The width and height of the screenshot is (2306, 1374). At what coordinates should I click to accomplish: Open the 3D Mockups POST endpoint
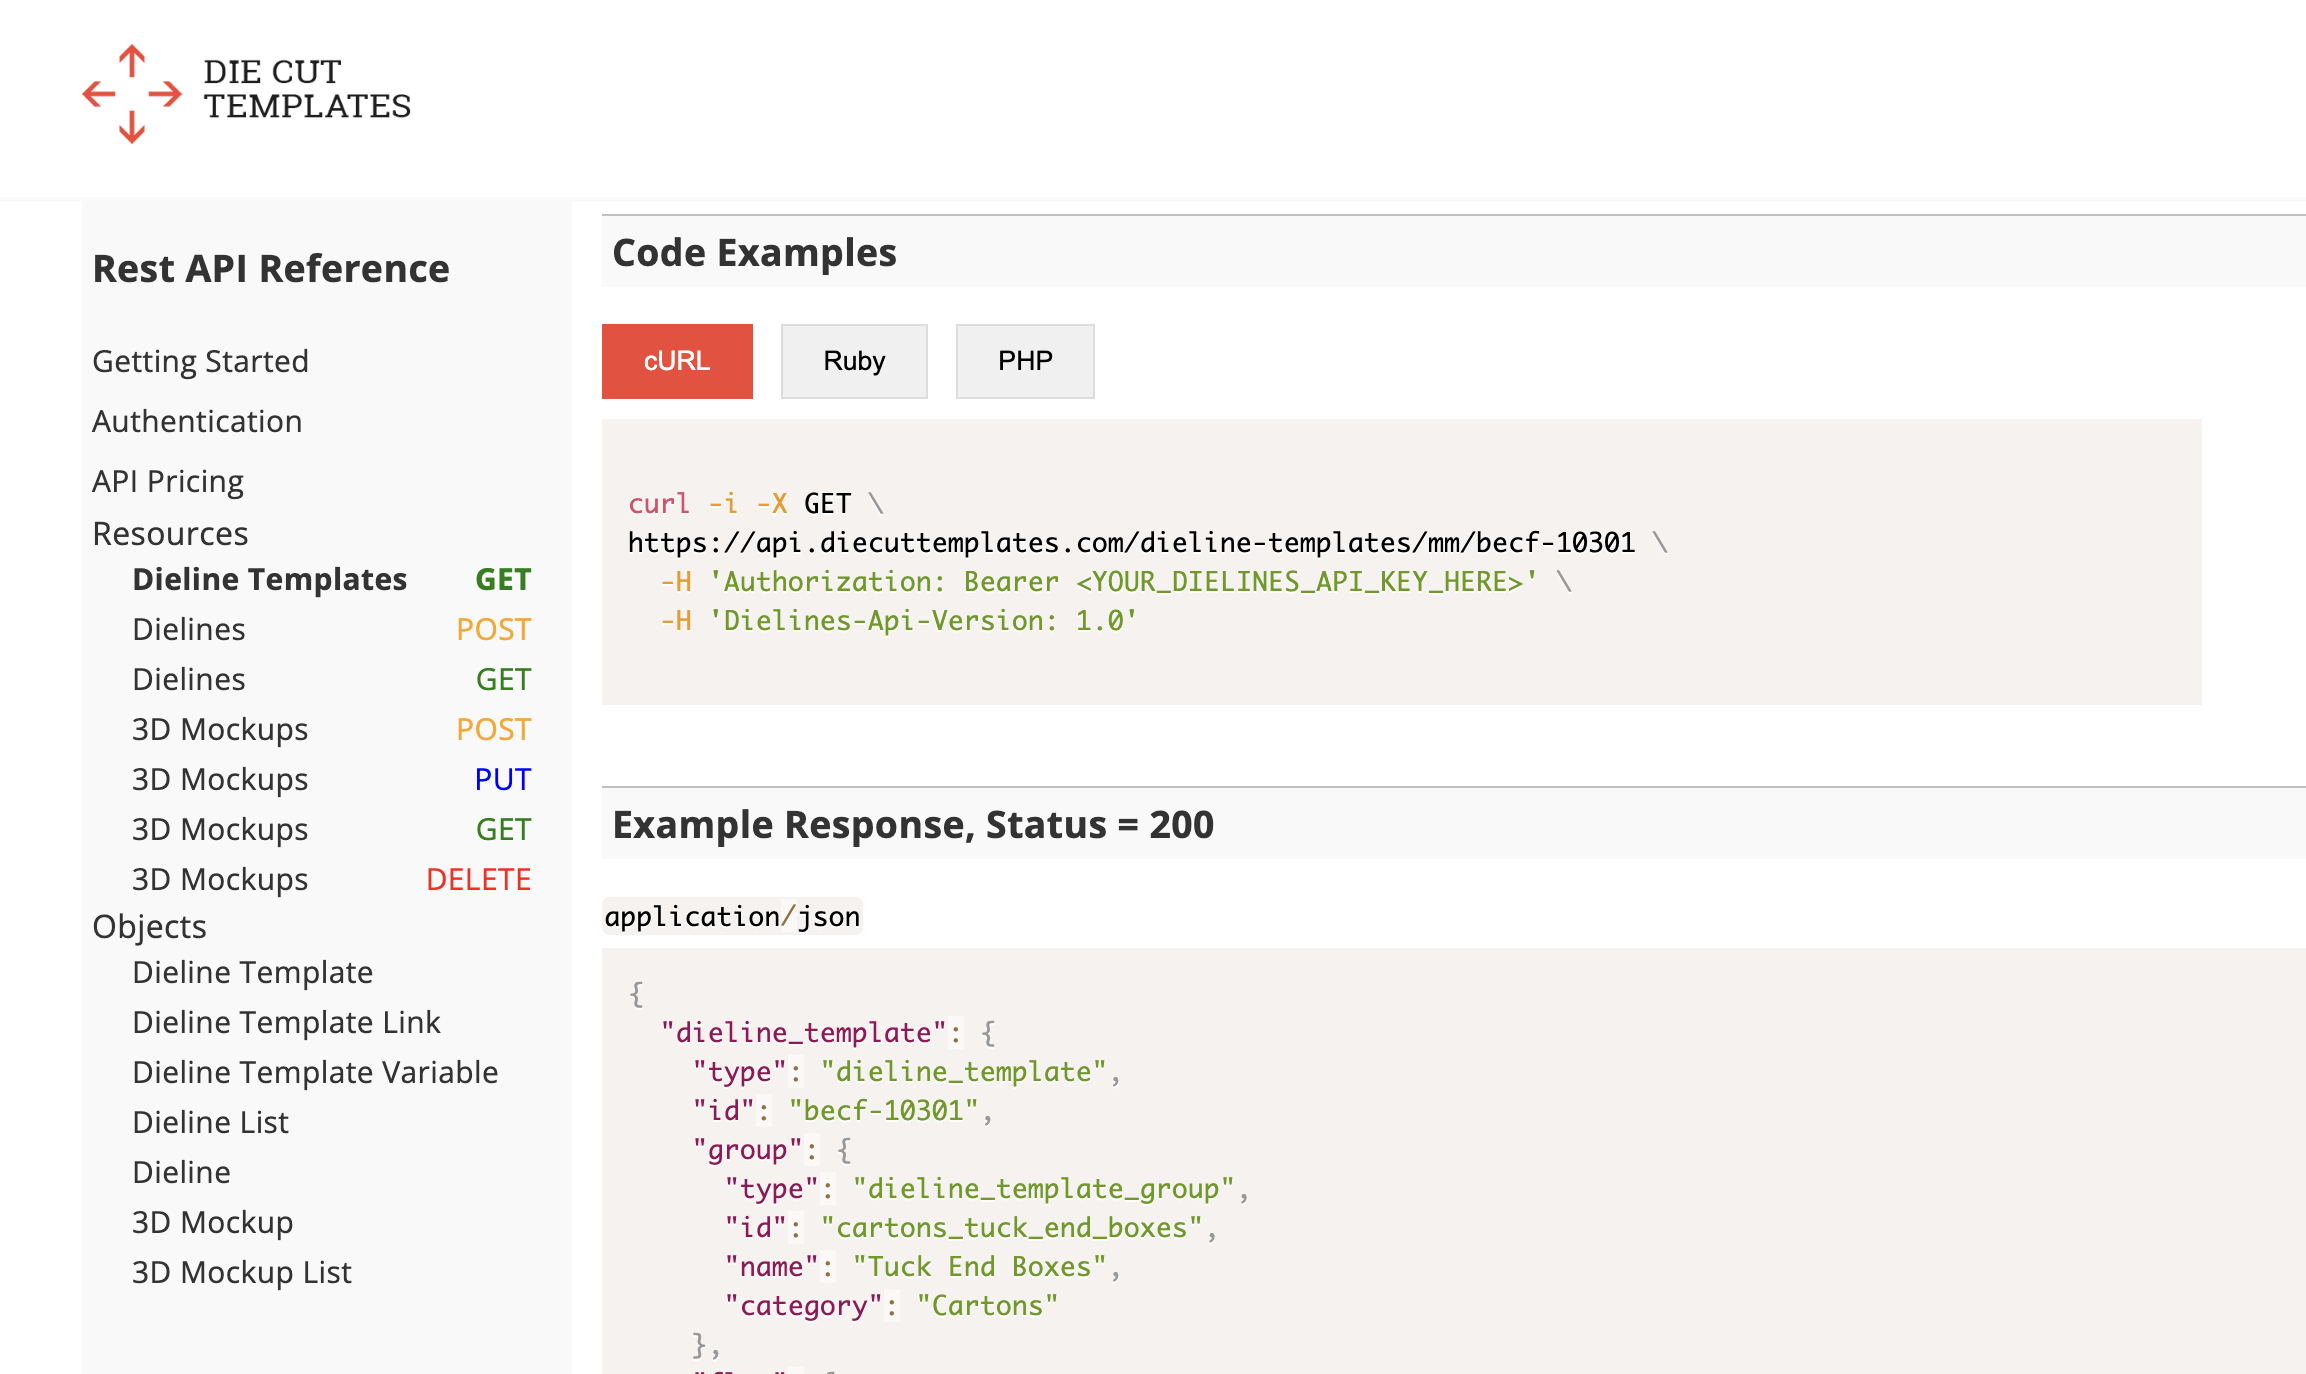coord(220,729)
